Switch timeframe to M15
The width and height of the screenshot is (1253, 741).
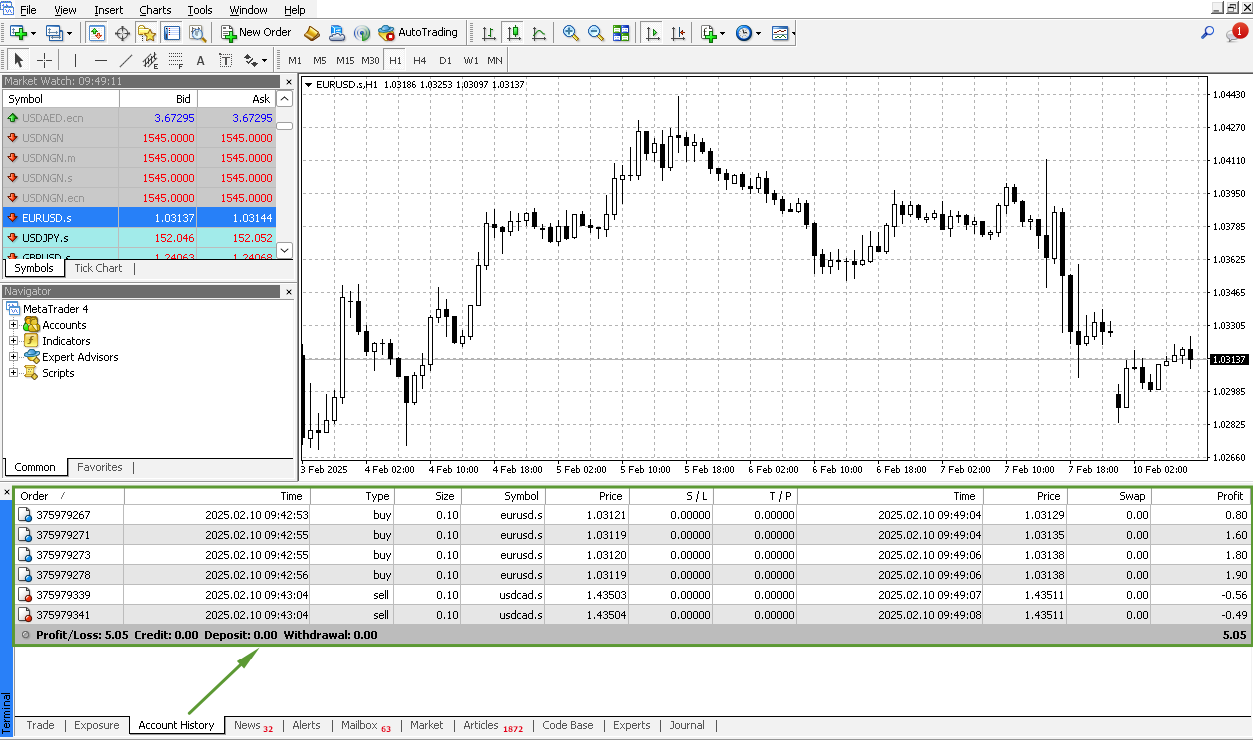click(345, 60)
